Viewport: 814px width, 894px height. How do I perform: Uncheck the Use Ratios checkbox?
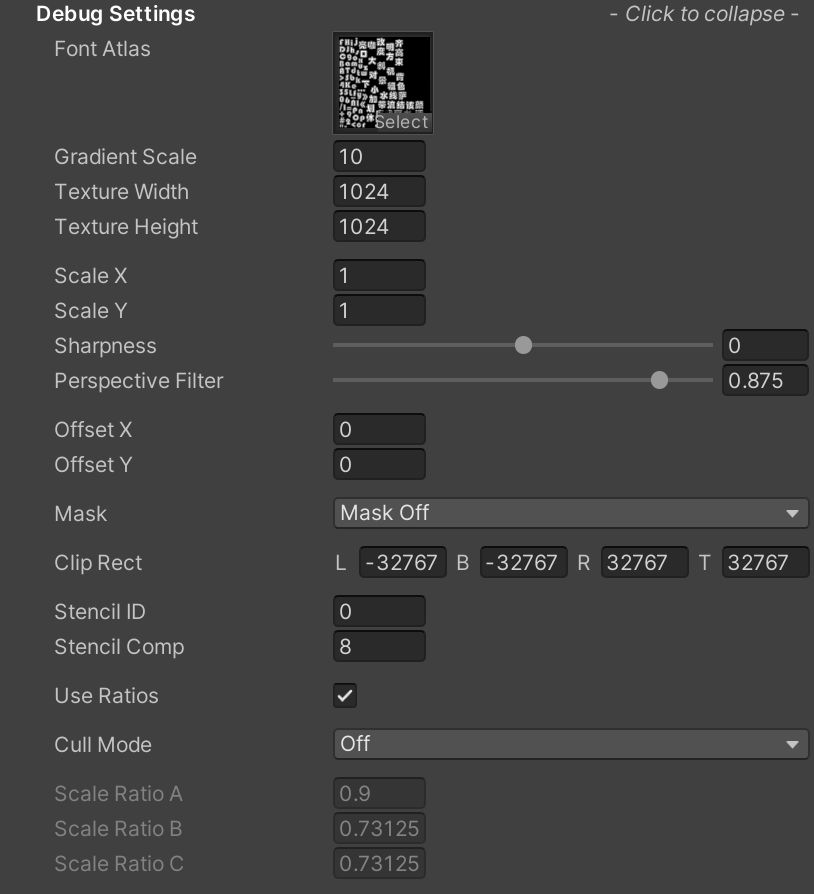345,696
